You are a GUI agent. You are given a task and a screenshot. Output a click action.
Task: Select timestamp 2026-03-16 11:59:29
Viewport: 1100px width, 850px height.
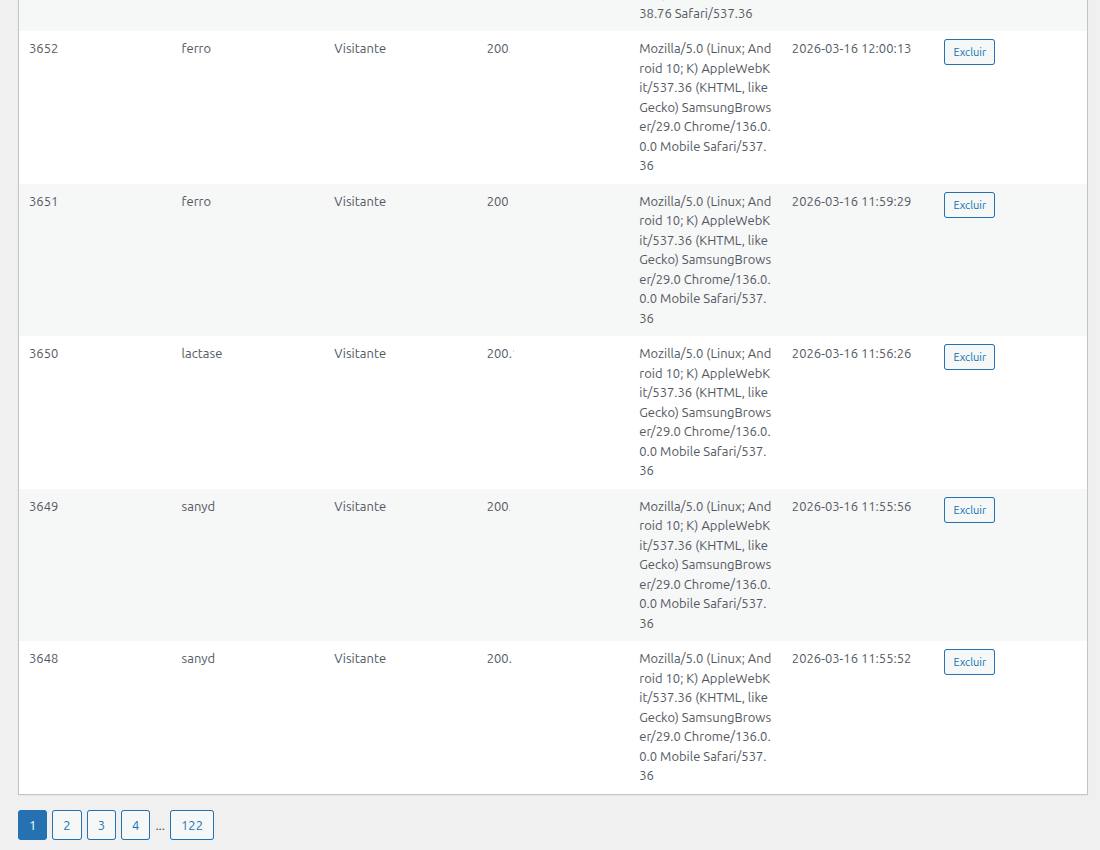point(850,202)
